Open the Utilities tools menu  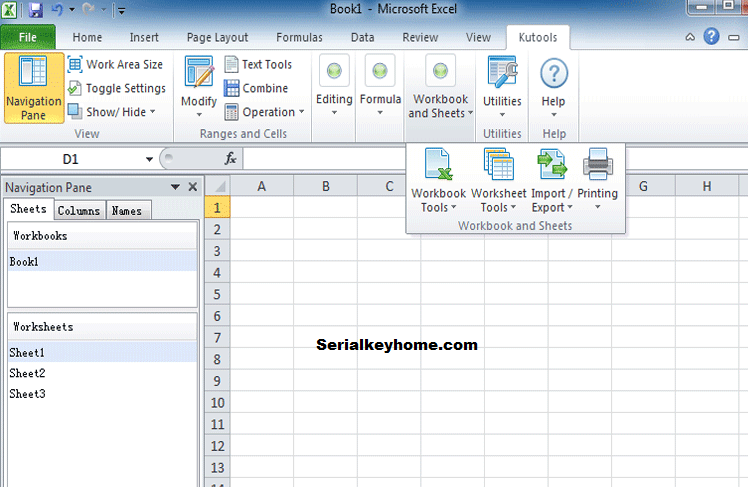(502, 87)
